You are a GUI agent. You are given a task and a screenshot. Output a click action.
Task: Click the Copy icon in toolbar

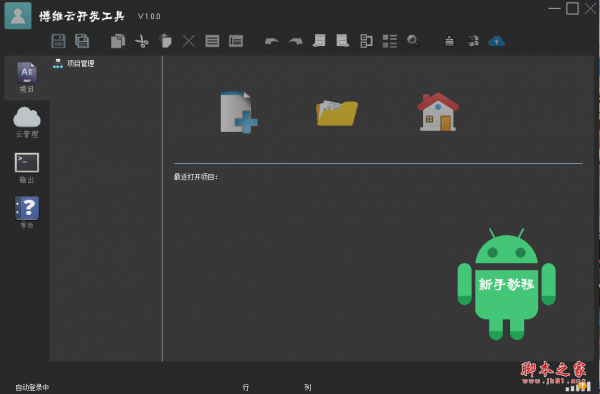118,41
